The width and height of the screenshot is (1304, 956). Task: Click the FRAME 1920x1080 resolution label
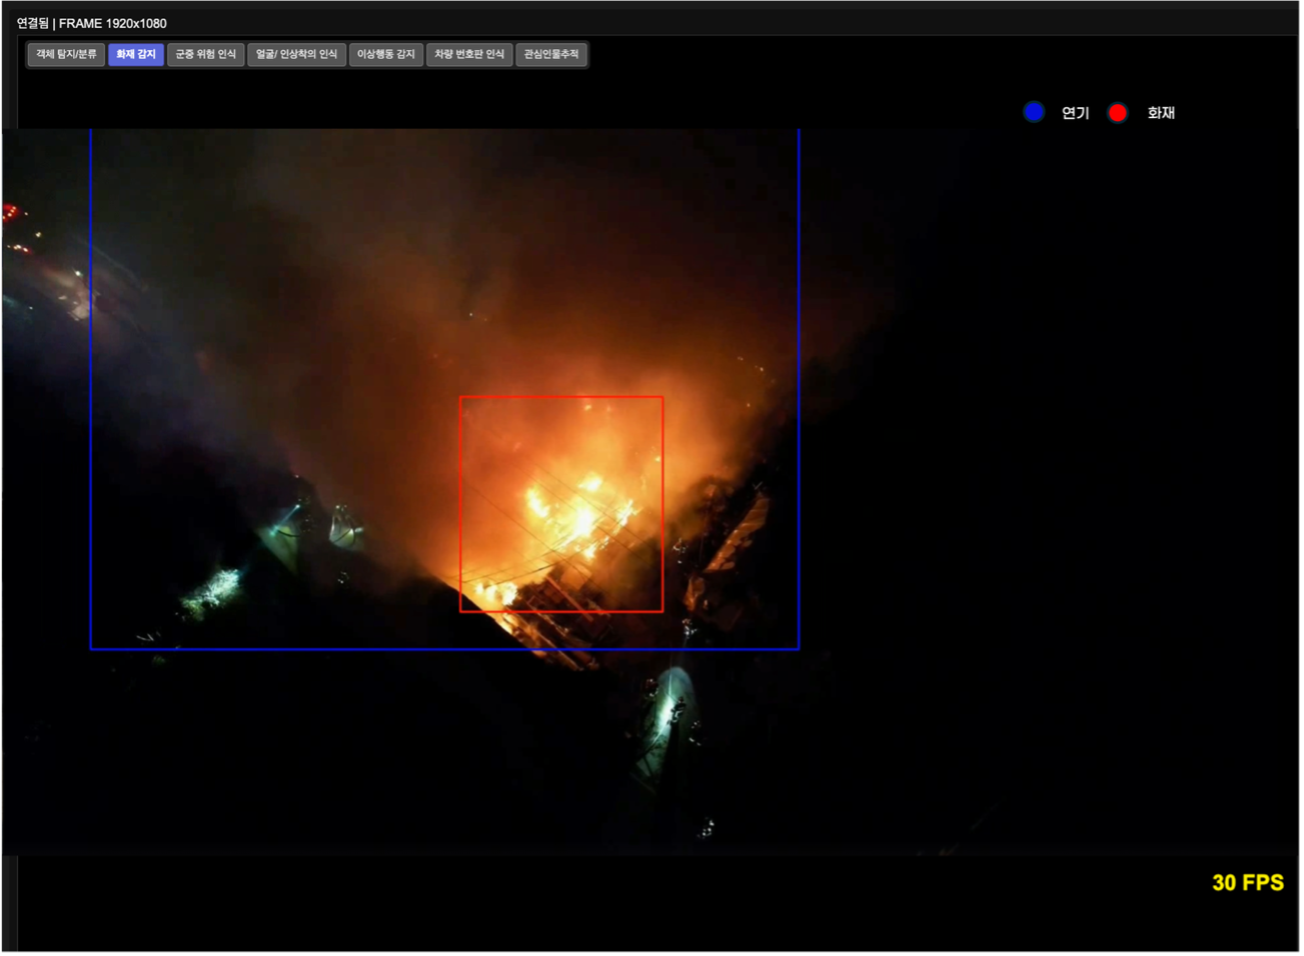pyautogui.click(x=113, y=23)
